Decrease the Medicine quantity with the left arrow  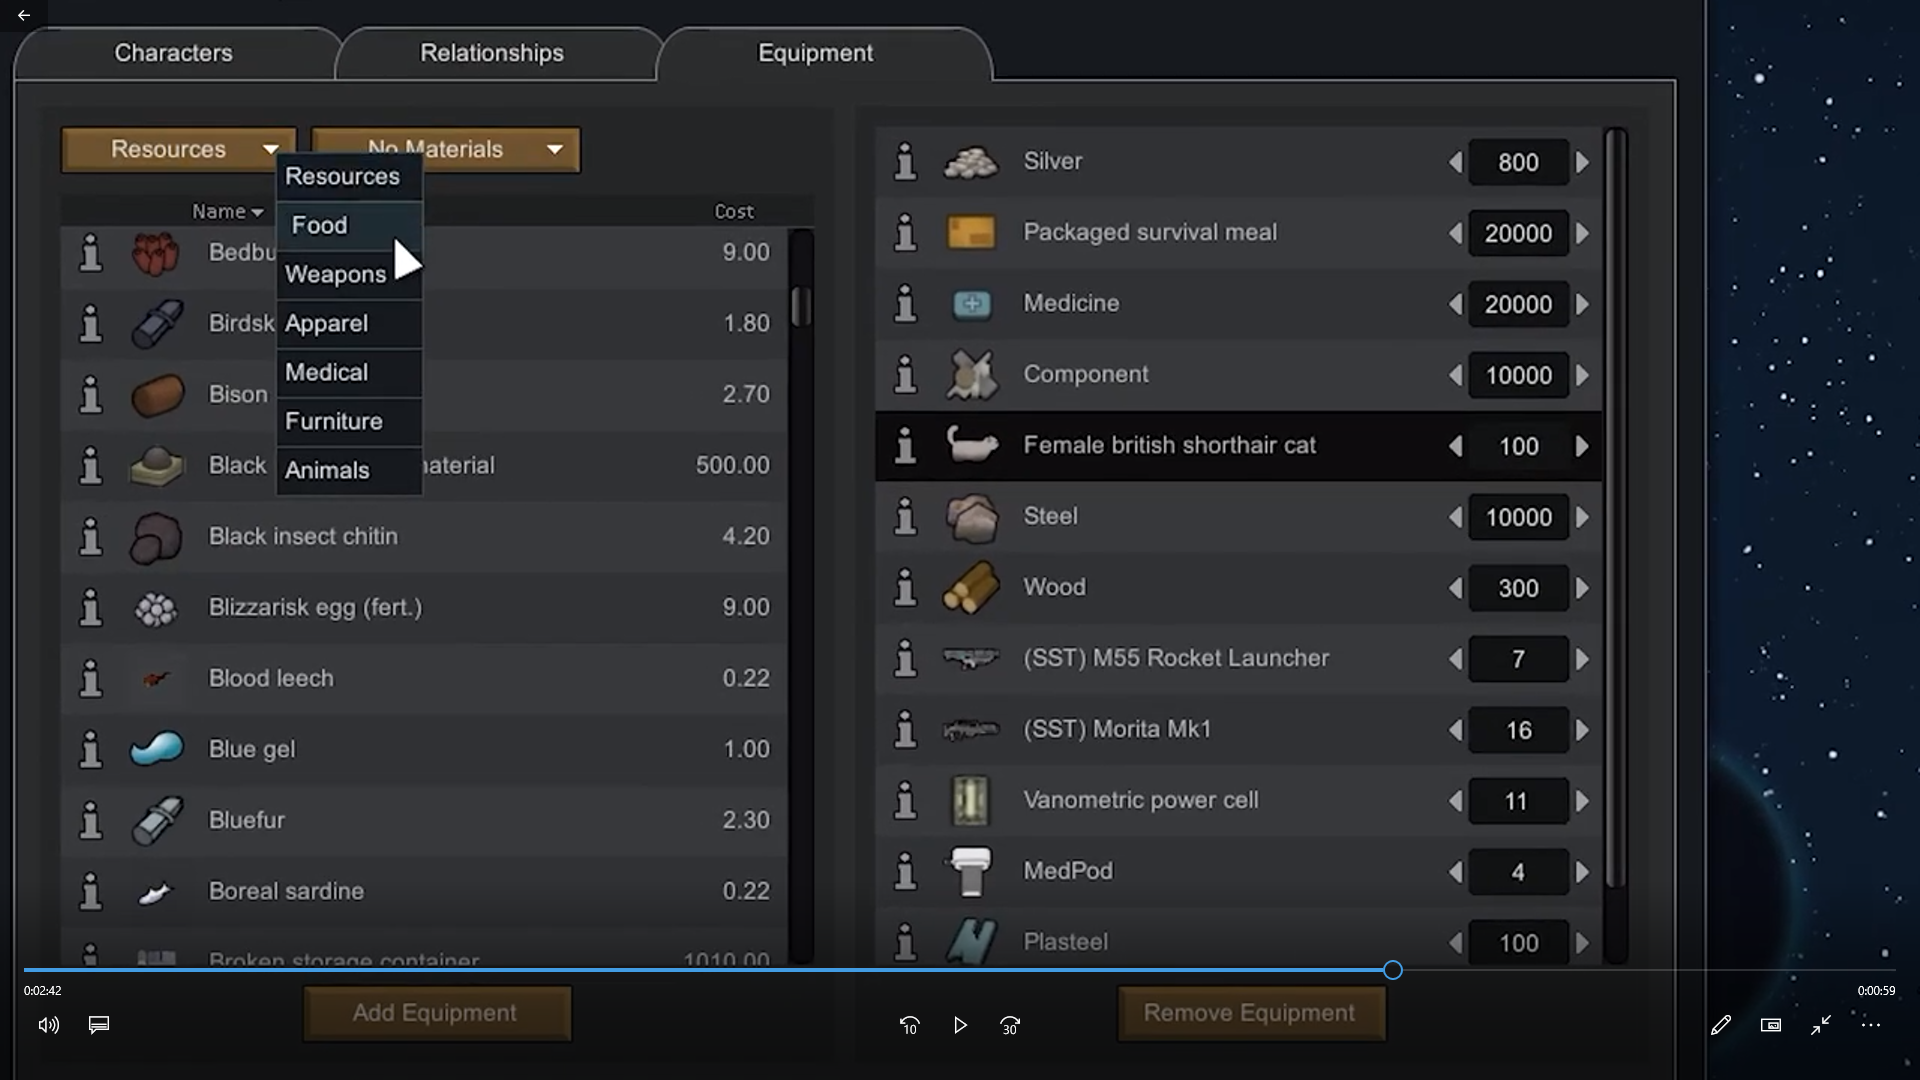(x=1456, y=304)
